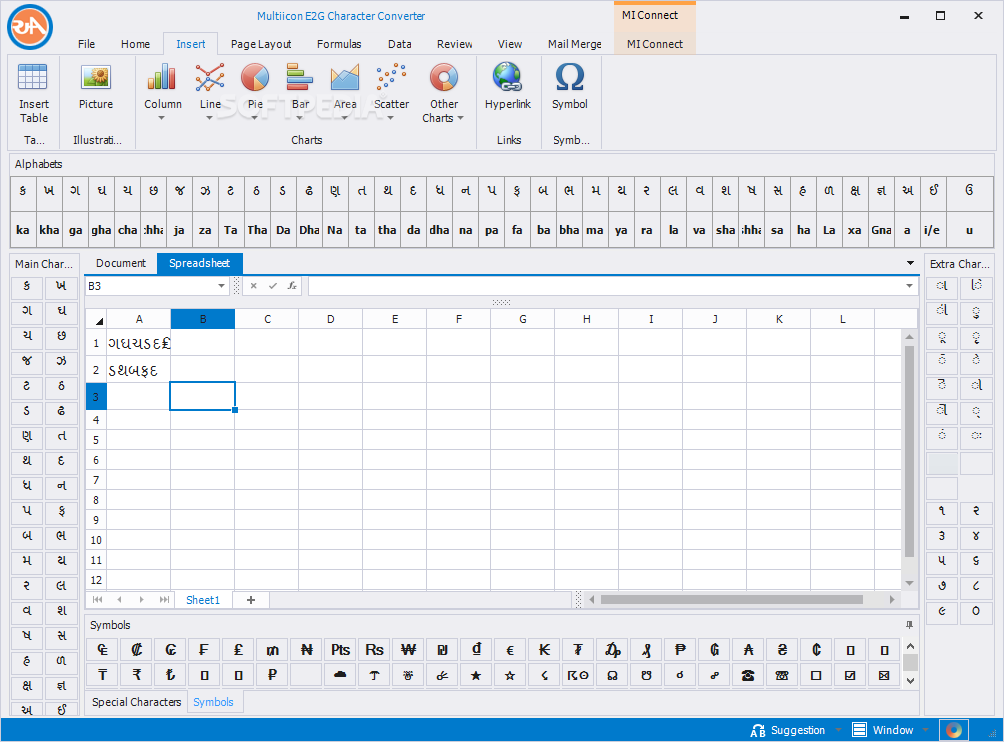
Task: Click the horizontal spreadsheet scrollbar
Action: coord(731,600)
